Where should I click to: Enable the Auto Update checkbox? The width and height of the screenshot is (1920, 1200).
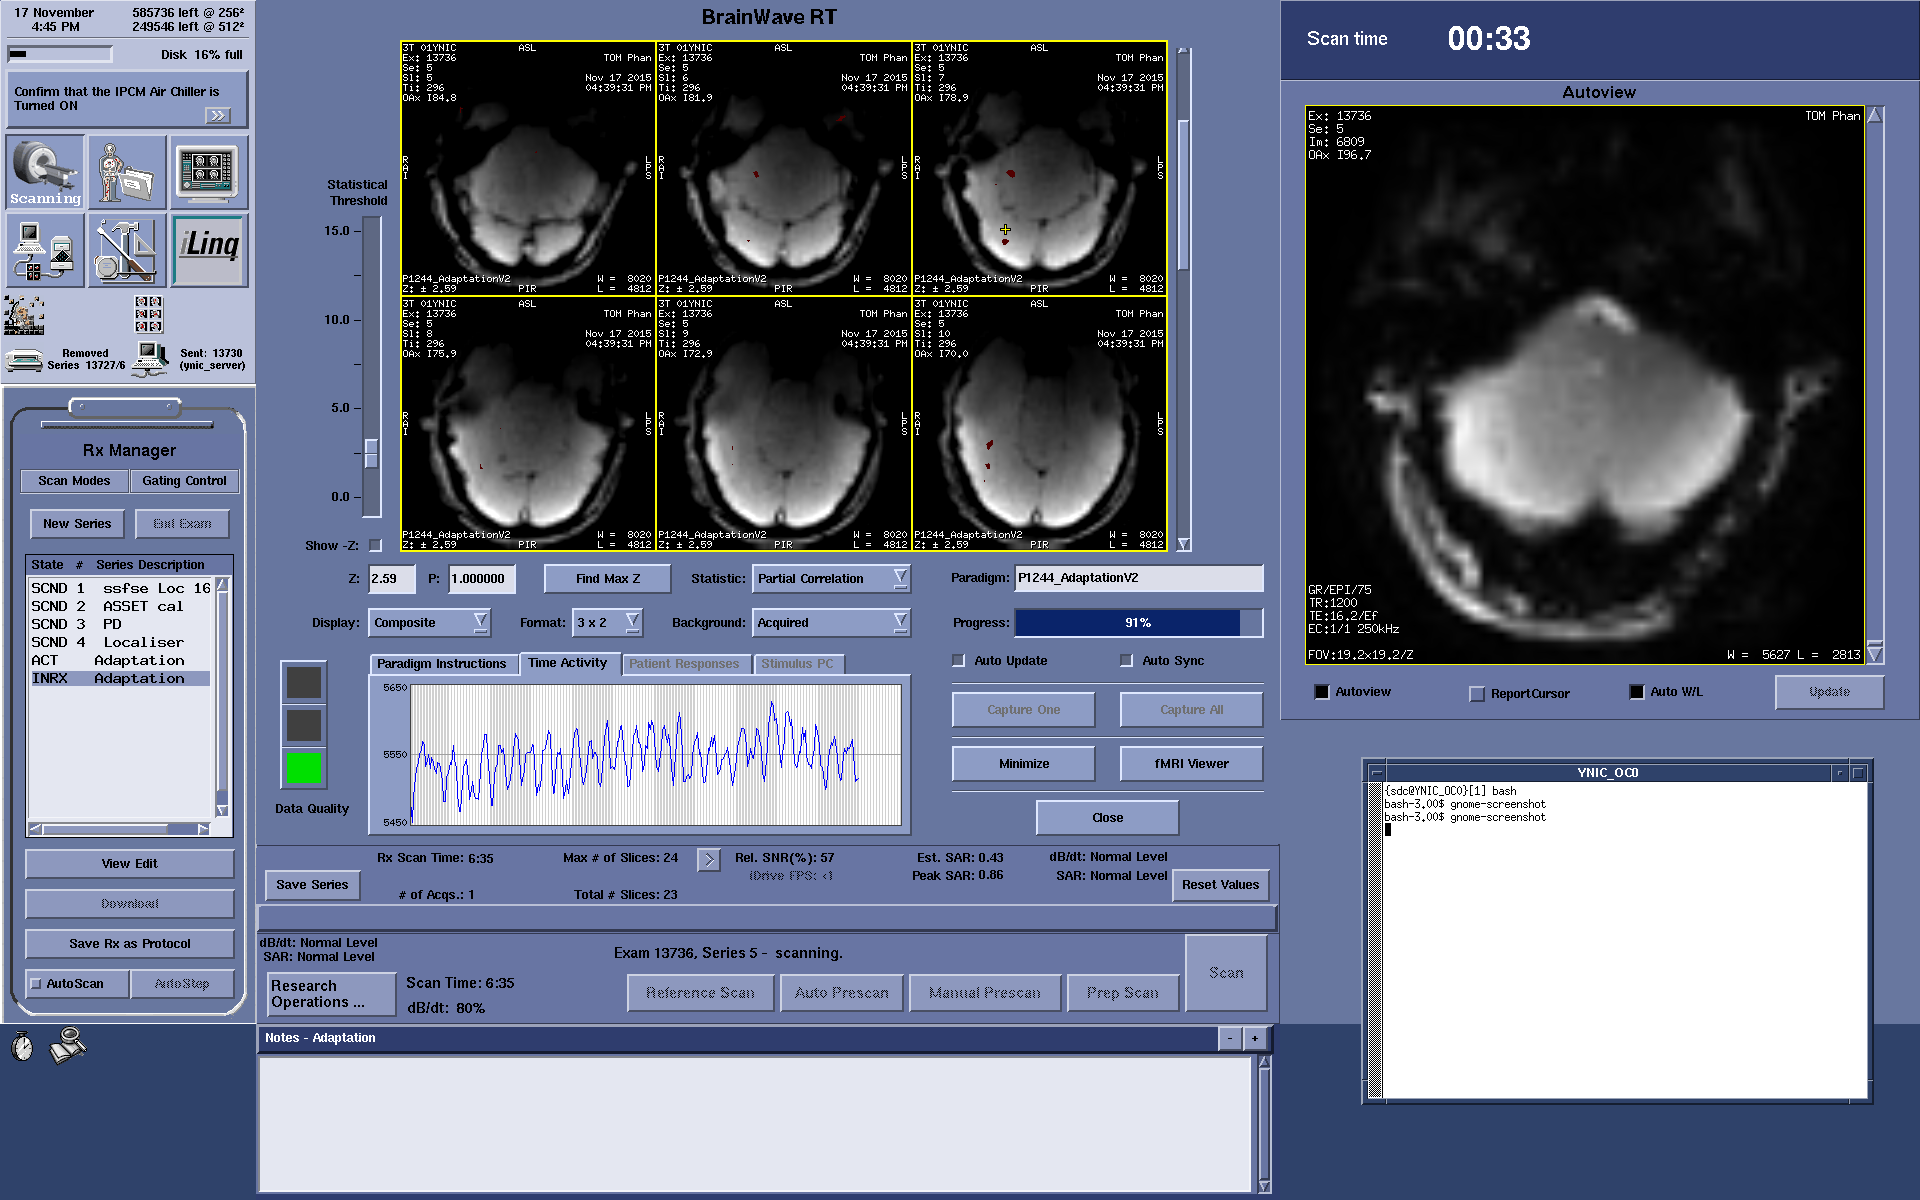click(959, 660)
